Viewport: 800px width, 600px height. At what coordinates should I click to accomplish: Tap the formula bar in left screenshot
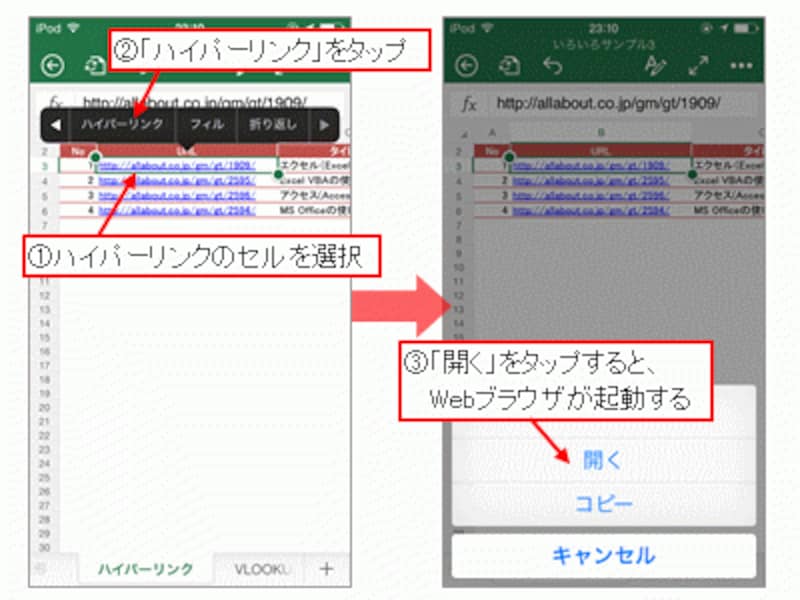(195, 103)
